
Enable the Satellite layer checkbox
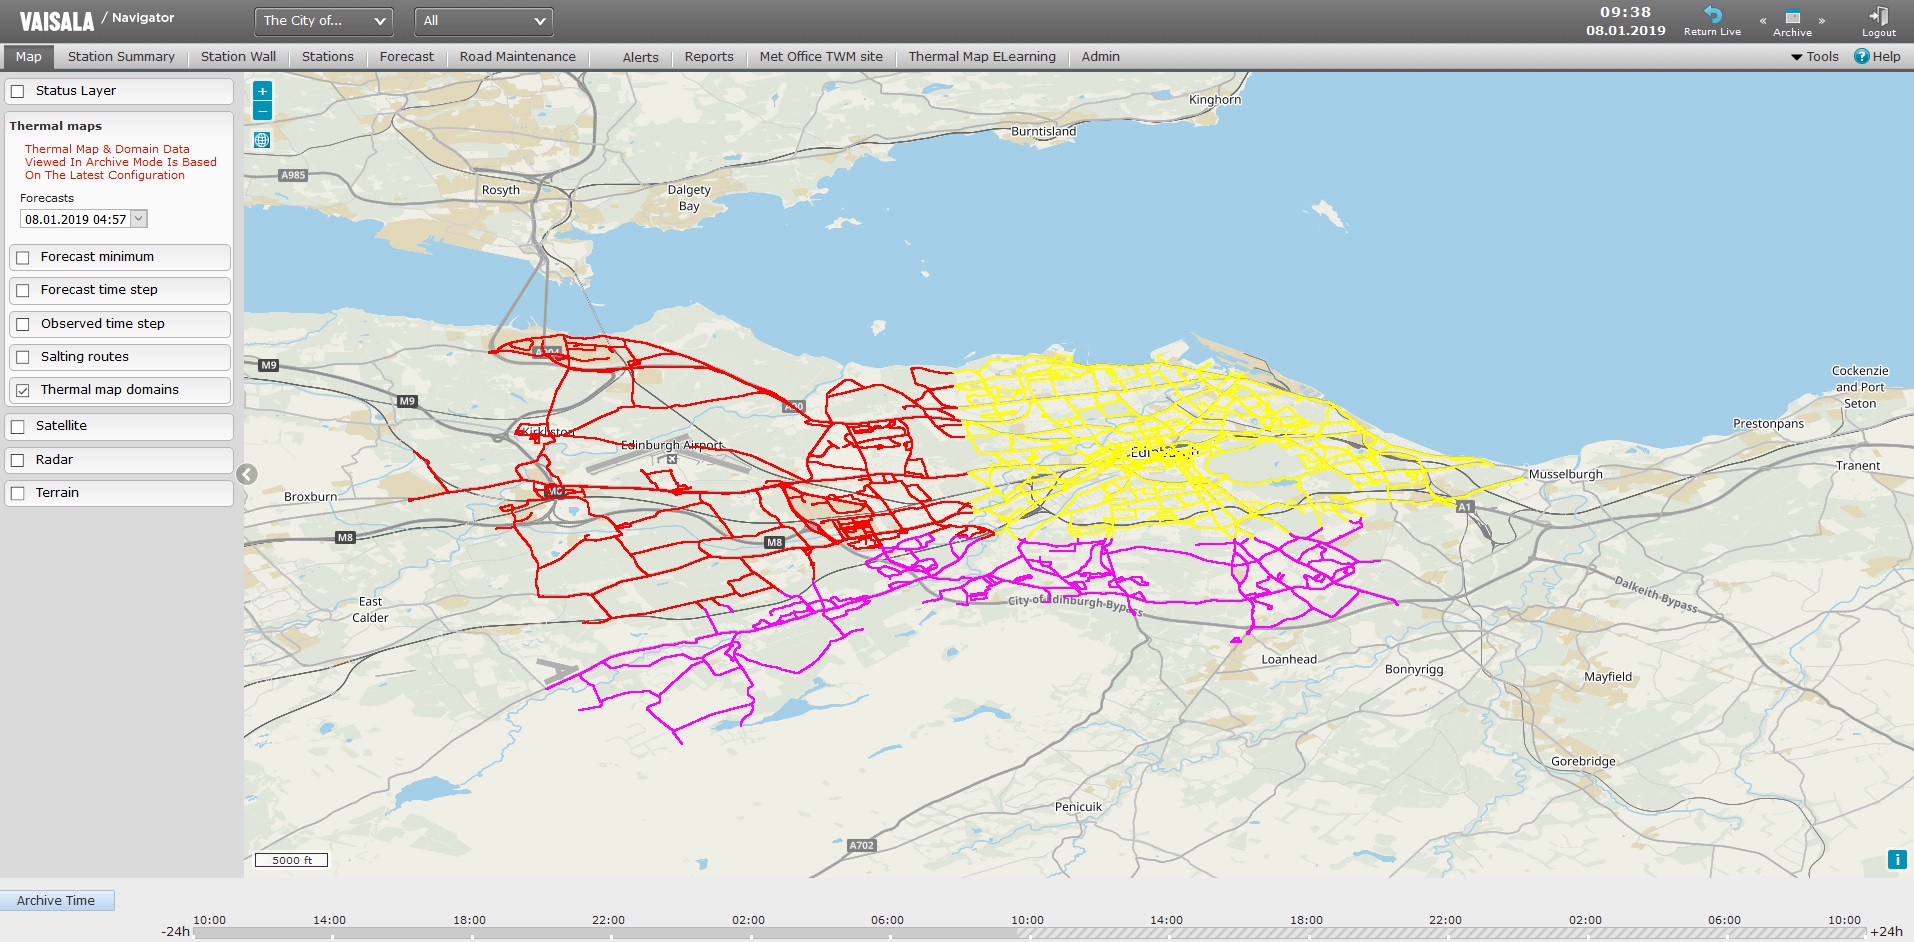point(18,425)
